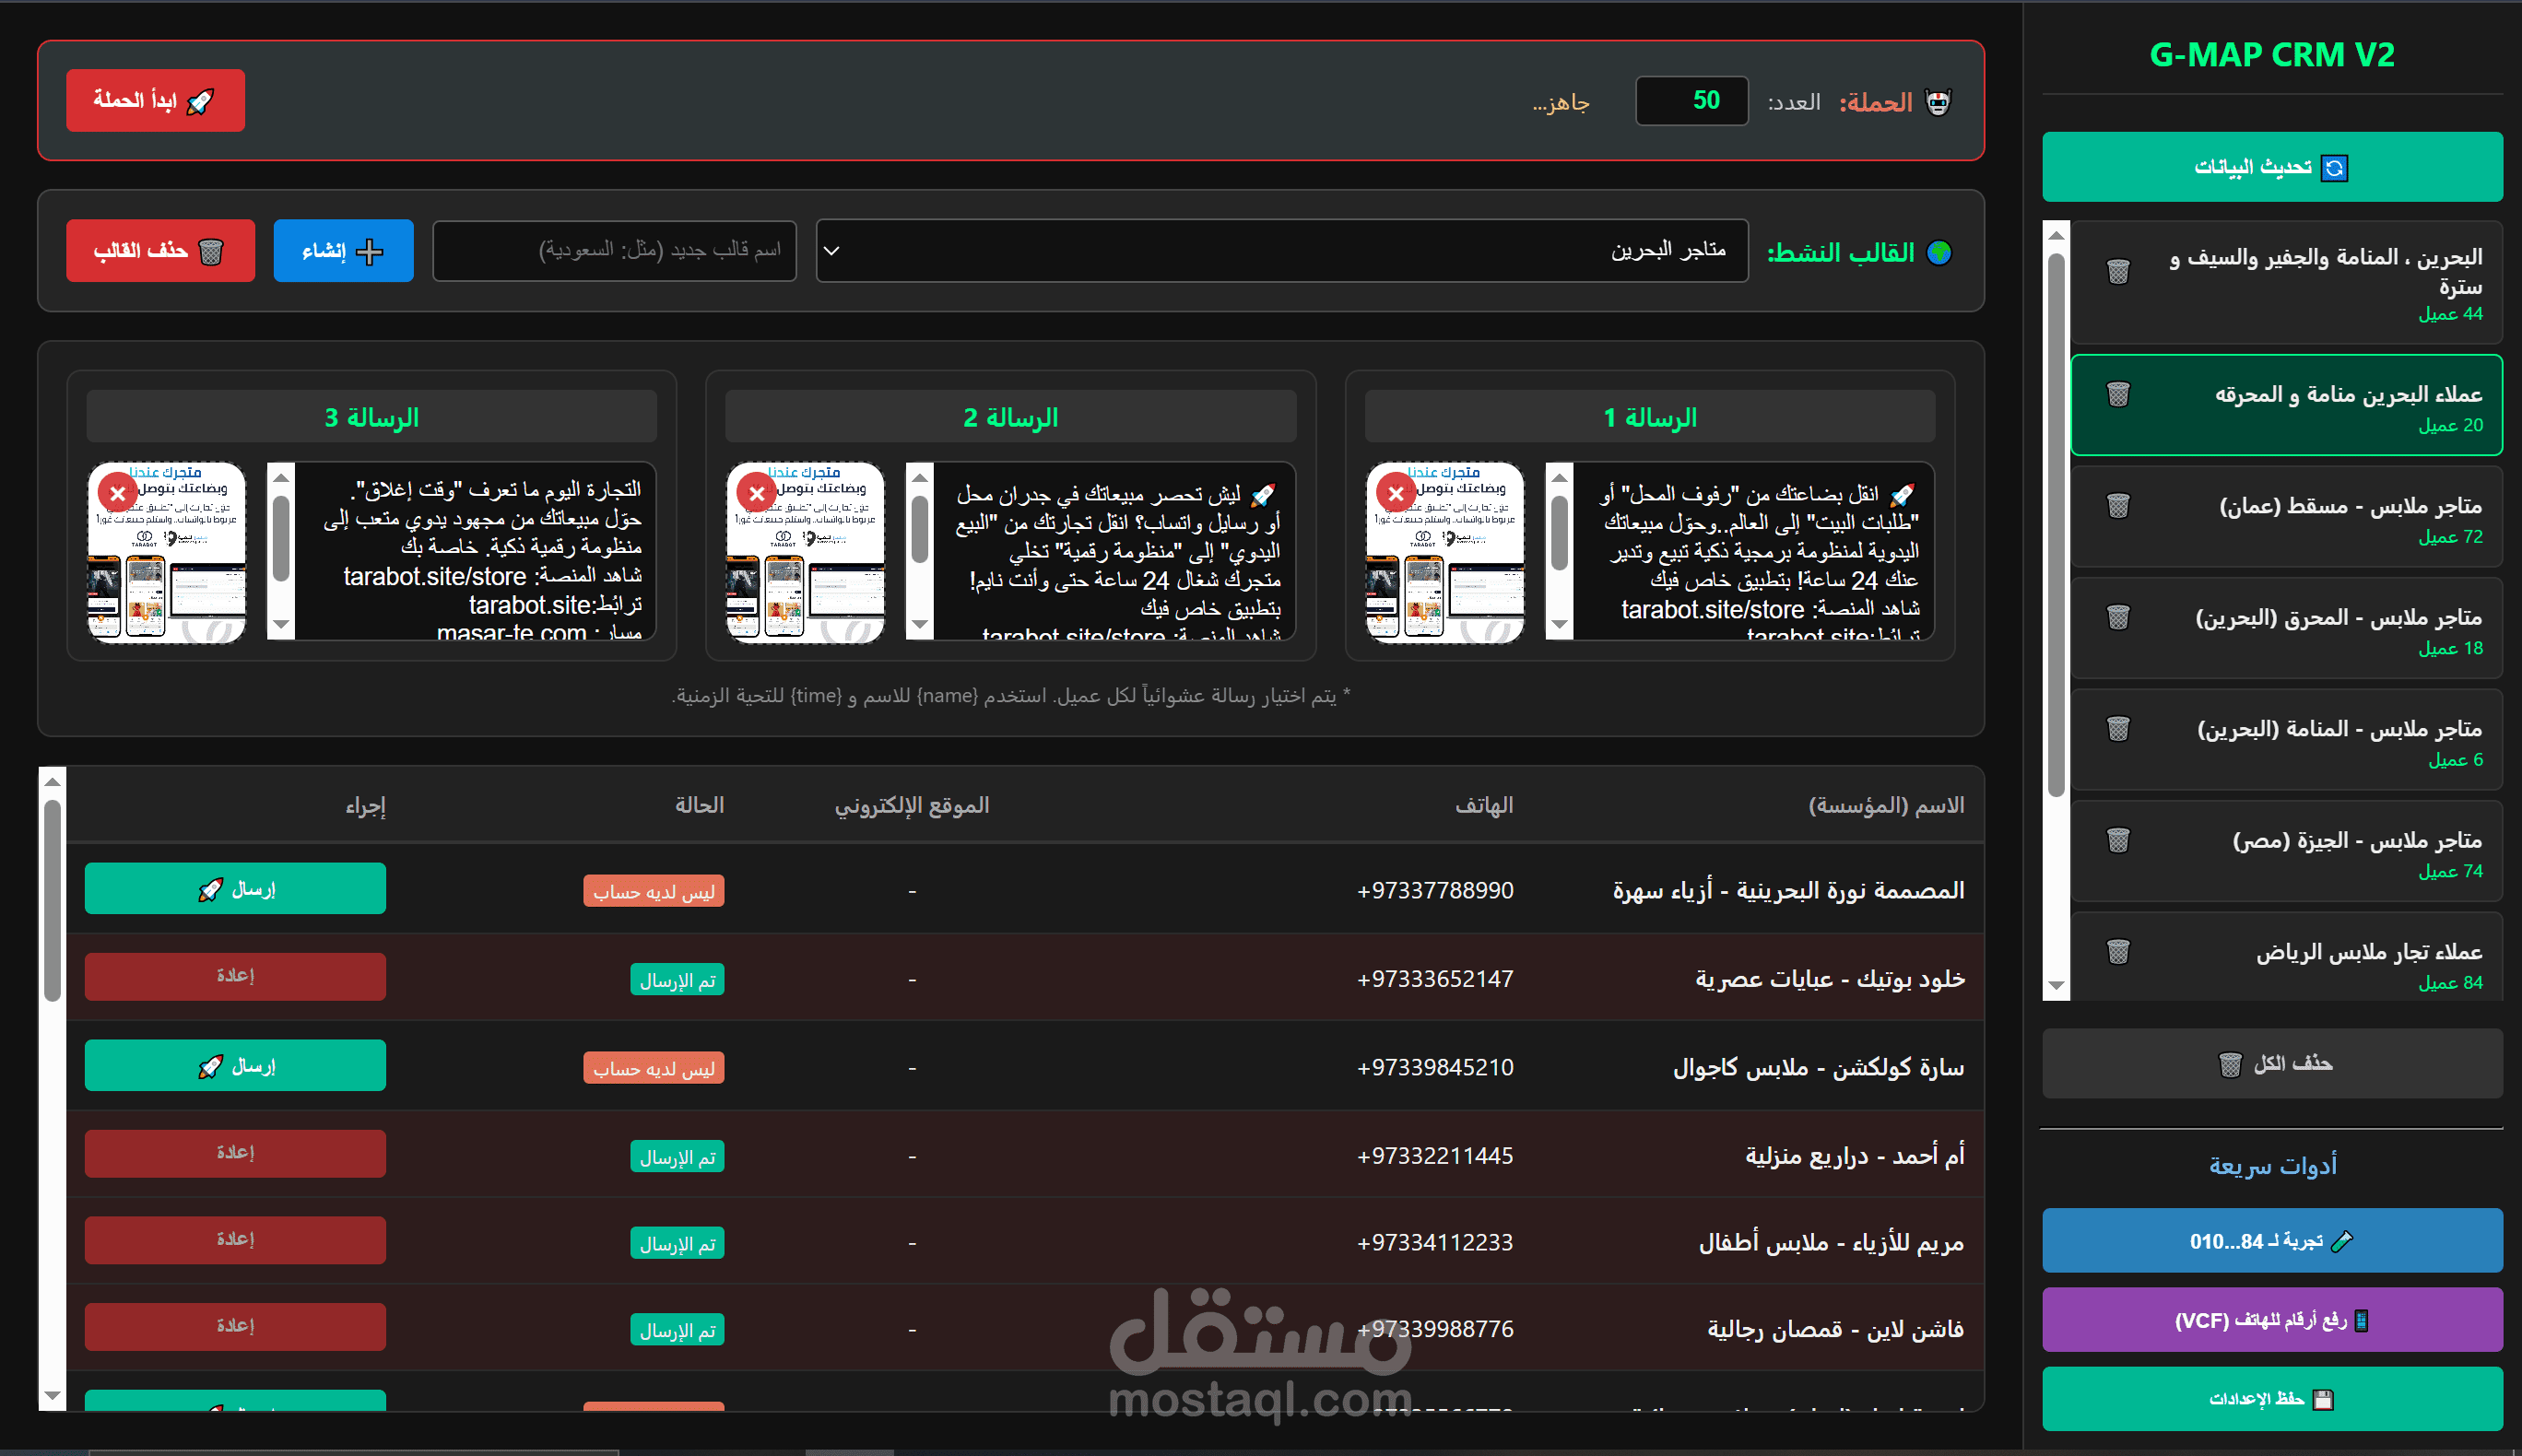Click trash icon for 'عملاء تجار ملابس الرياض'

[x=2118, y=951]
